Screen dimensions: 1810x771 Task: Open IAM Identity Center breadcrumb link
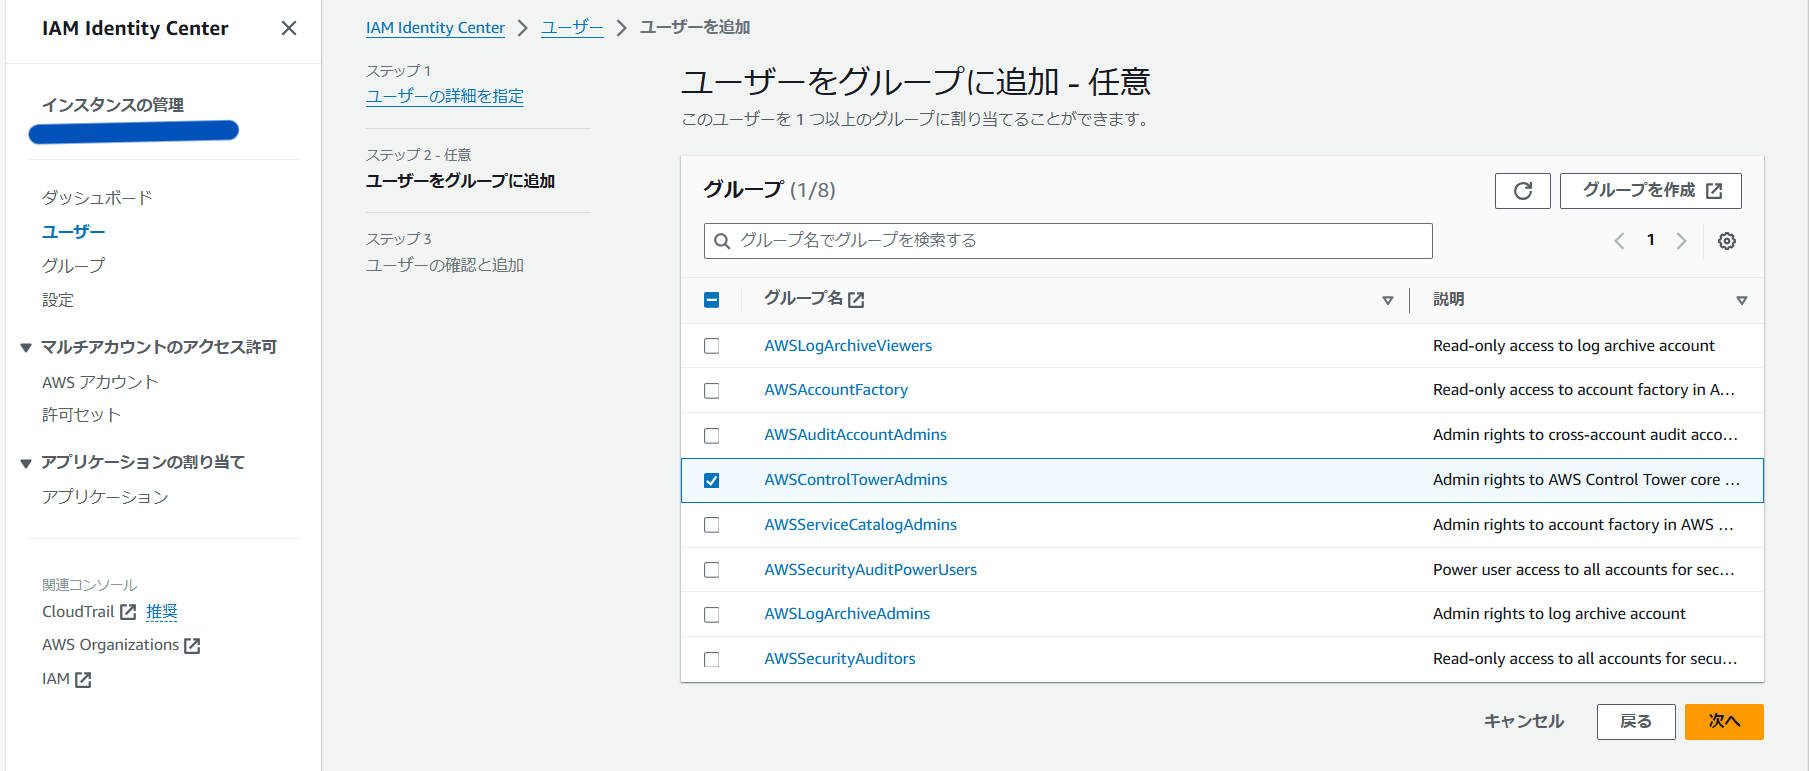(x=435, y=28)
